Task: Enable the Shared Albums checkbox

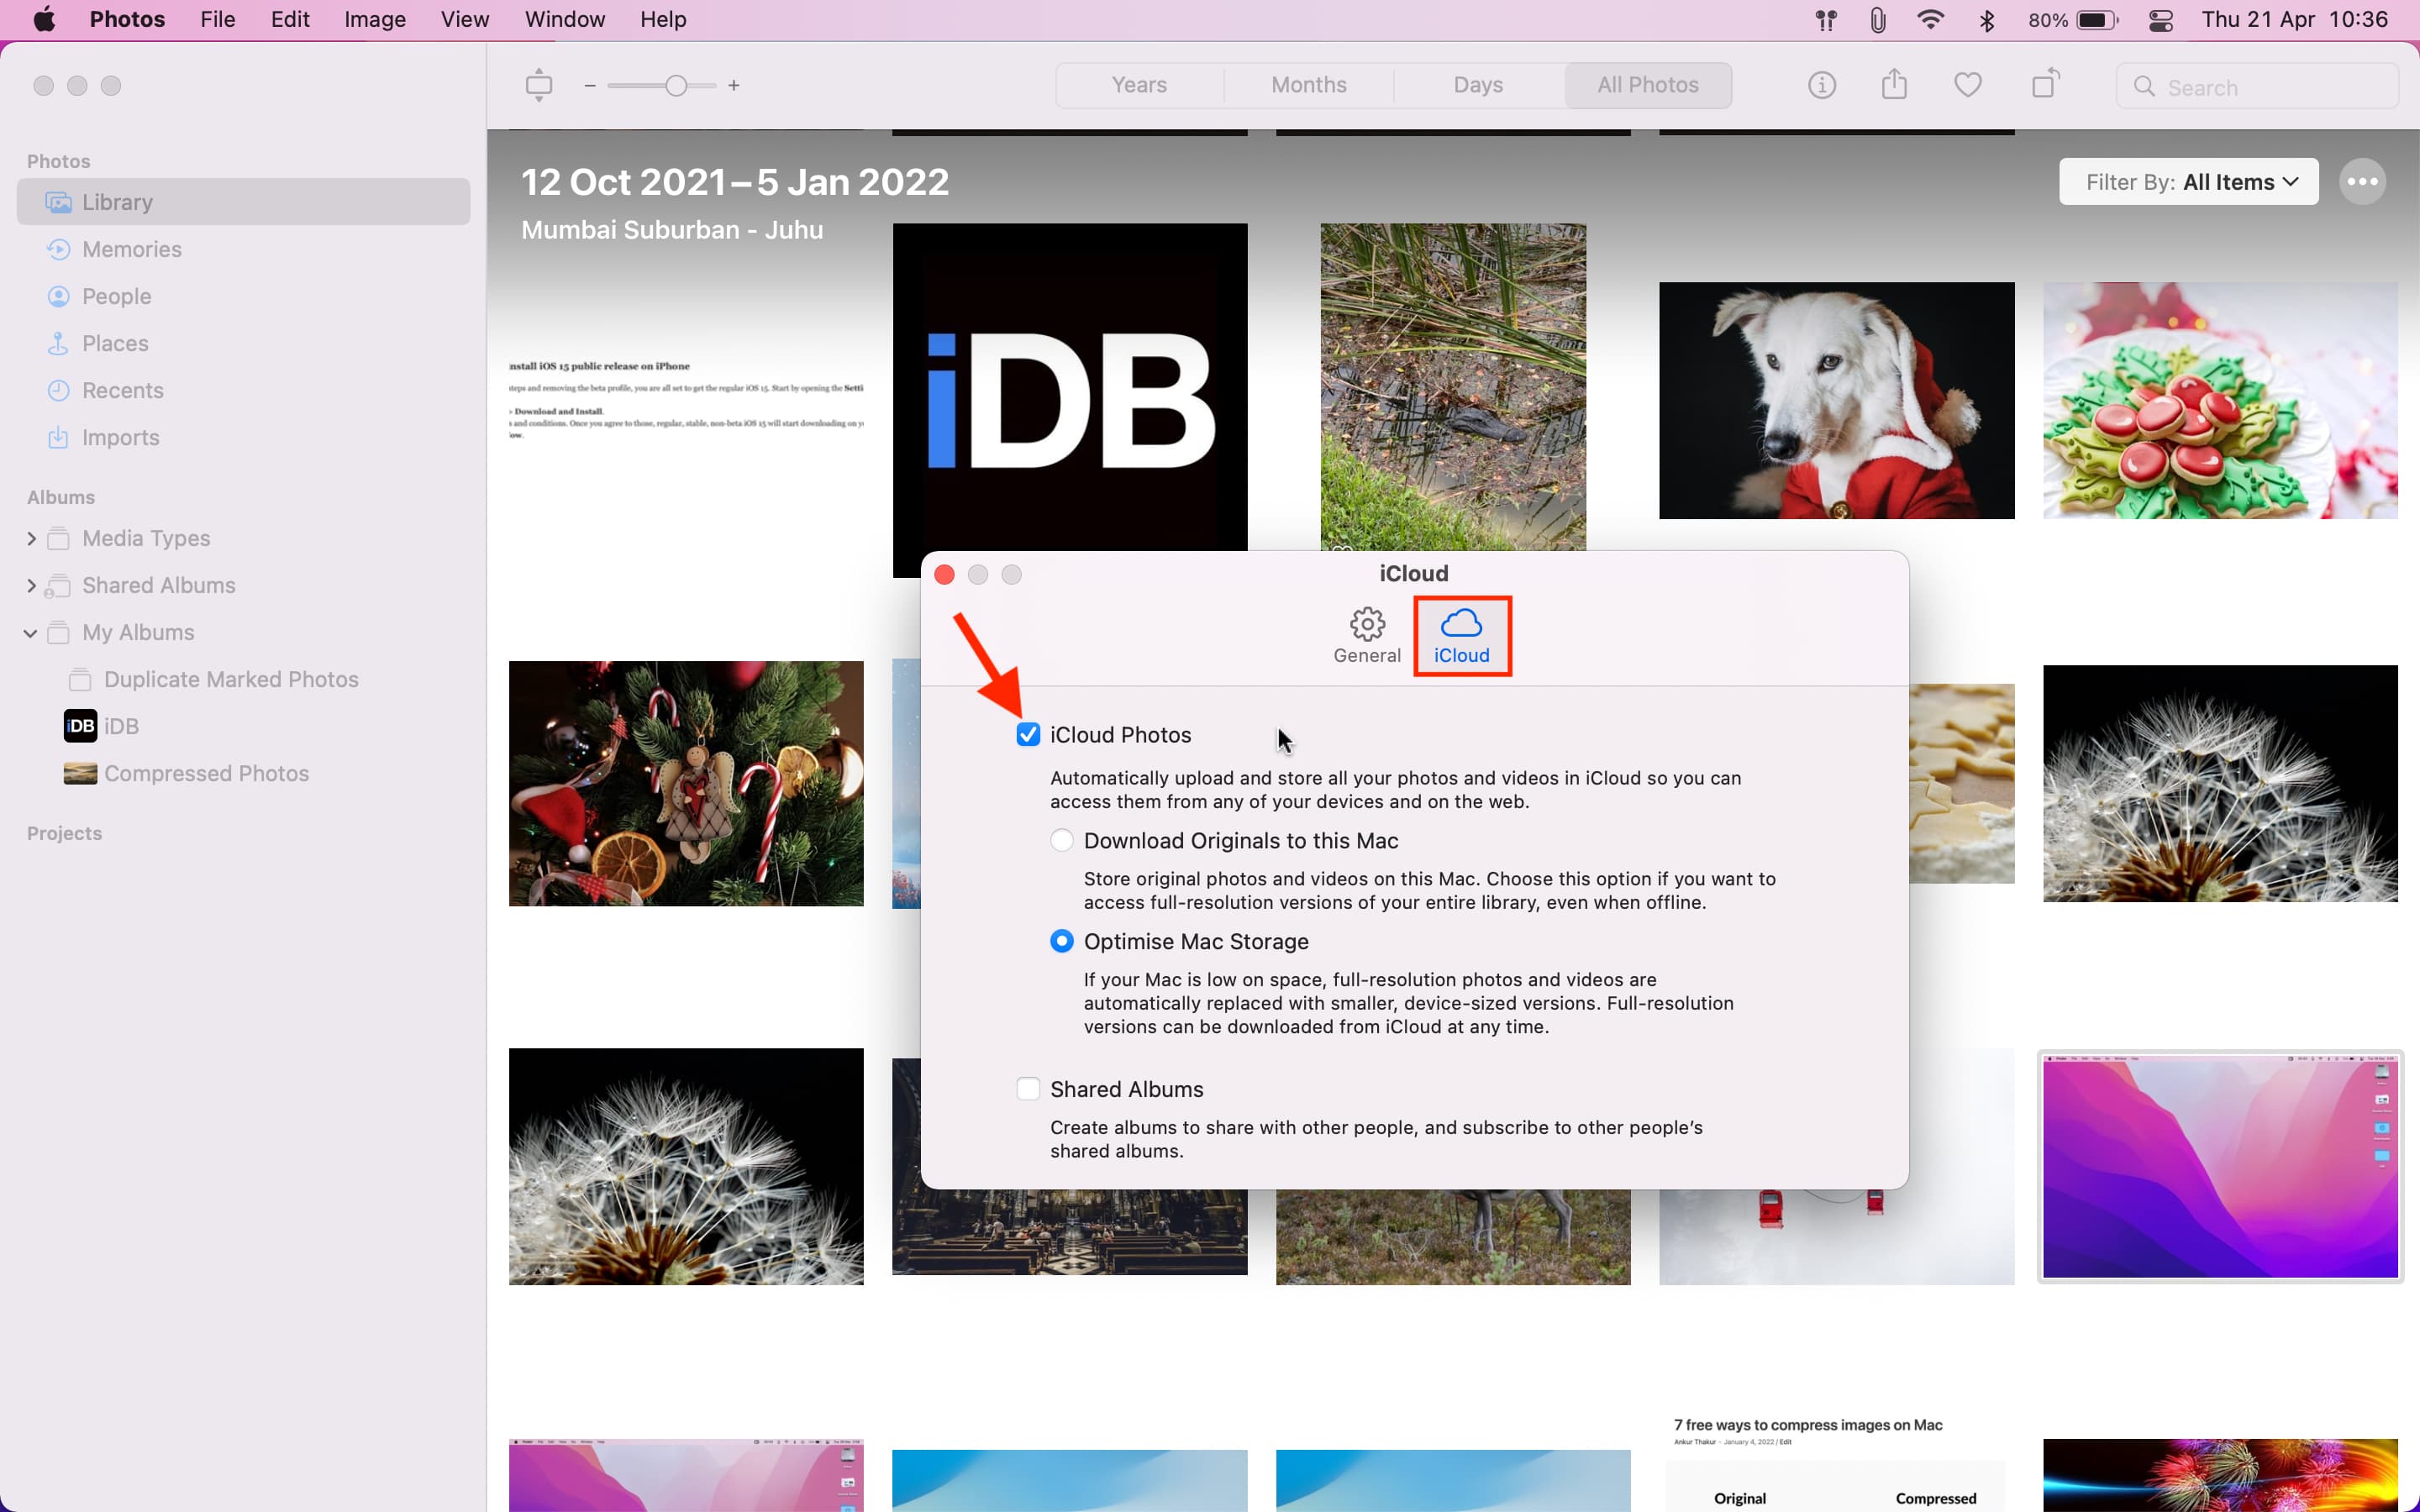Action: 1028,1089
